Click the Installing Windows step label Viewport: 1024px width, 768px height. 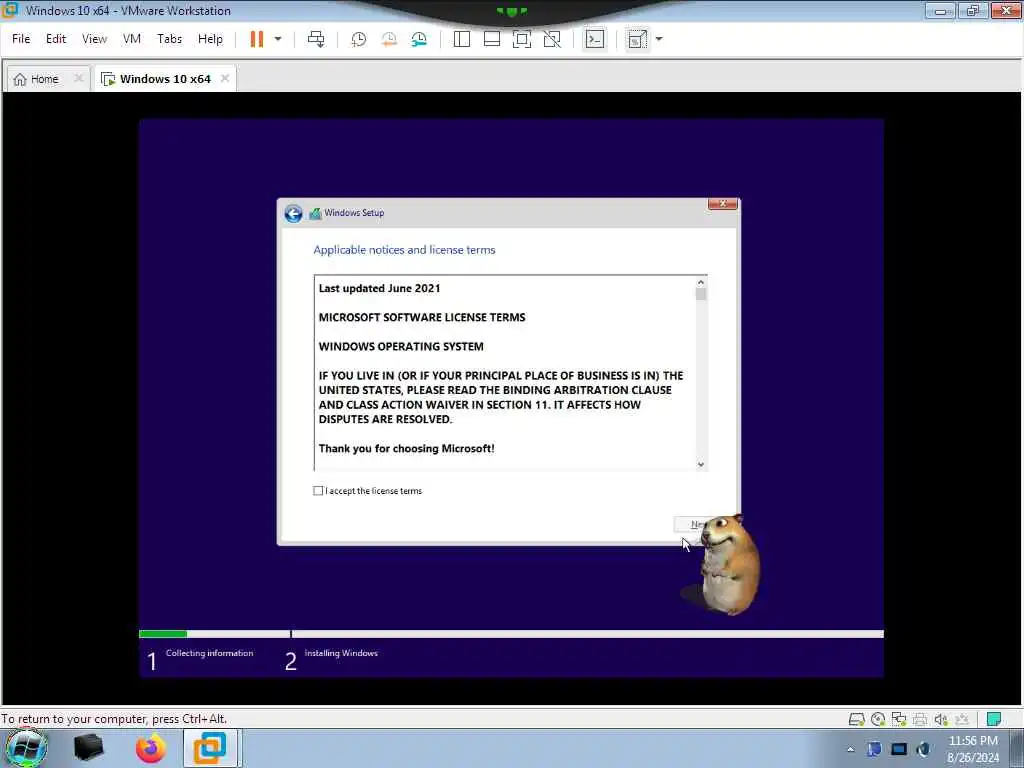pos(341,653)
